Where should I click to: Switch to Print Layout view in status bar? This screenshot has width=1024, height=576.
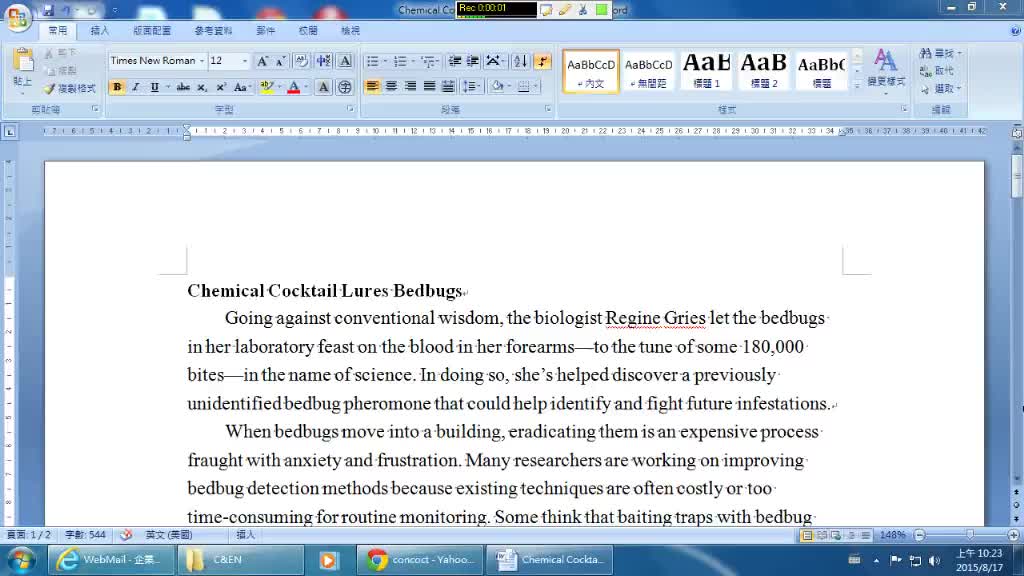807,536
